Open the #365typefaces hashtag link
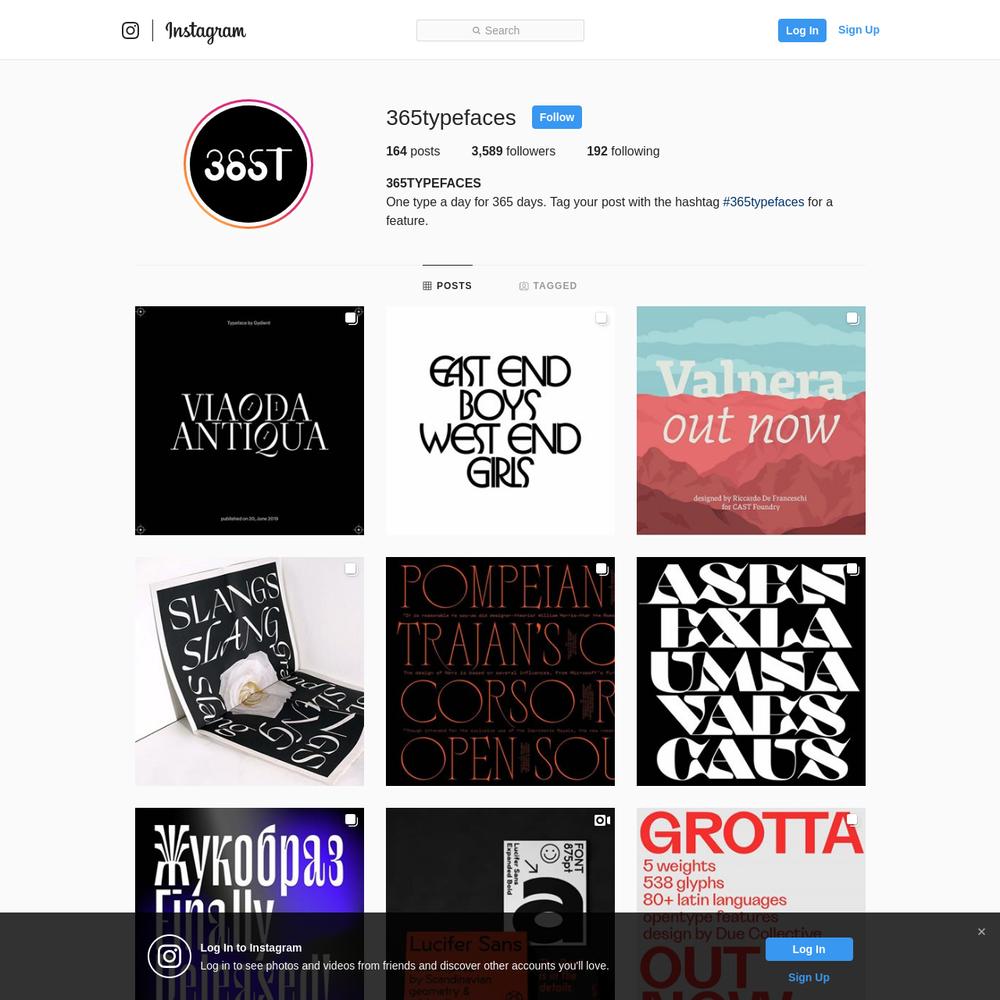 [763, 202]
